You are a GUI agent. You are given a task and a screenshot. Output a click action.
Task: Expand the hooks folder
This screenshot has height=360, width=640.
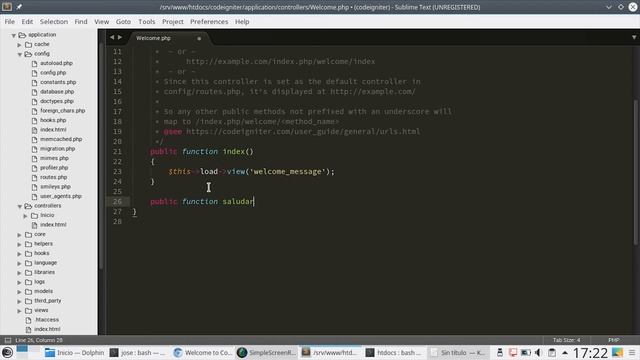click(20, 254)
